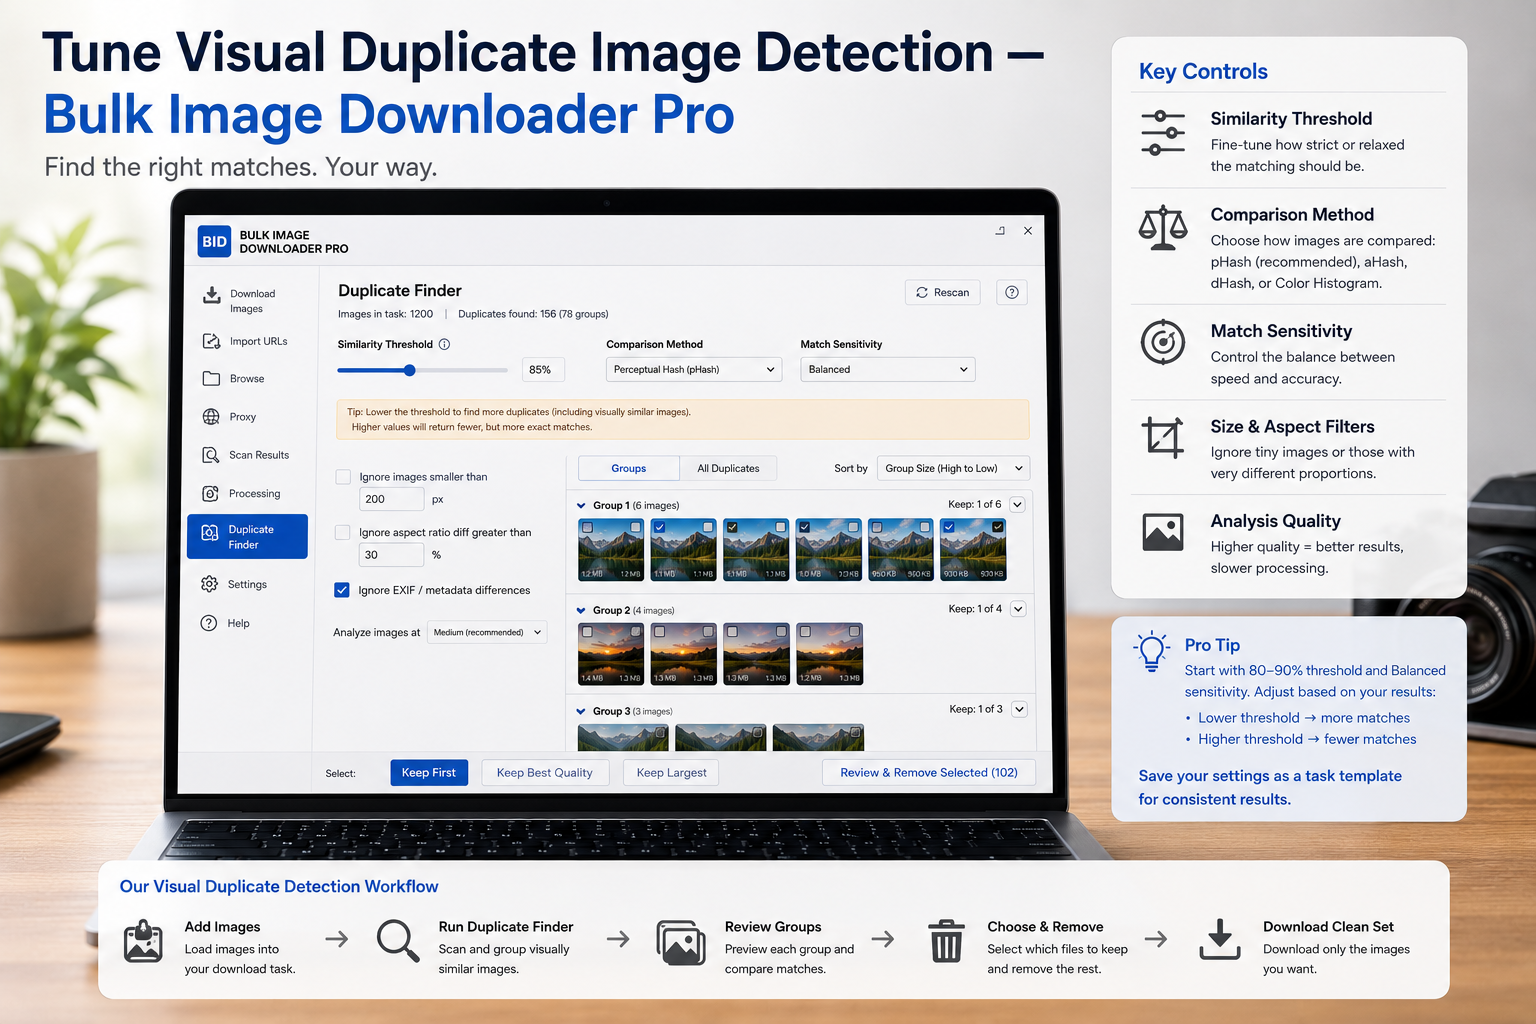Click the trash can icon for Choose & Remove
The width and height of the screenshot is (1536, 1024).
point(946,941)
